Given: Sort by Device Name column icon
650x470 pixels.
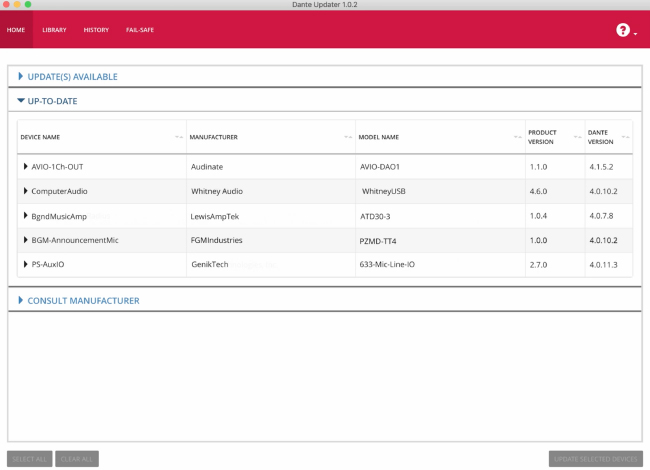Looking at the screenshot, I should coord(178,137).
